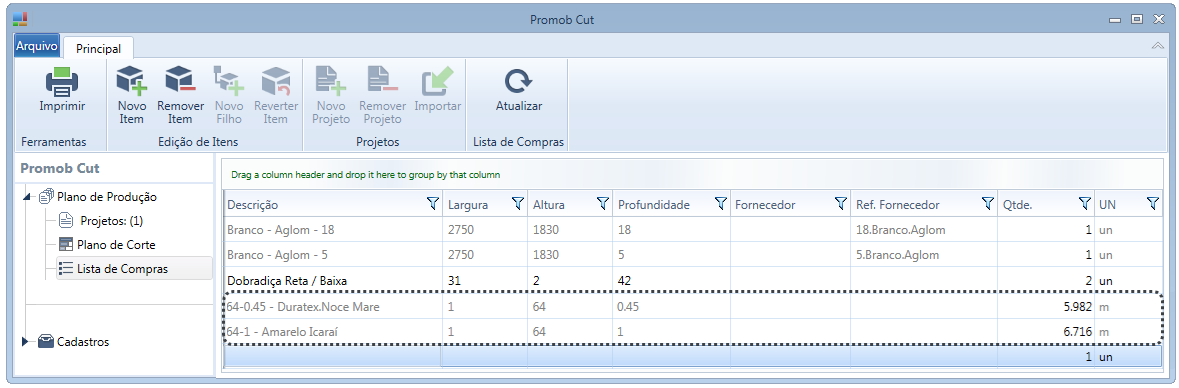
Task: Open filter on Qtde. column
Action: pyautogui.click(x=1084, y=203)
